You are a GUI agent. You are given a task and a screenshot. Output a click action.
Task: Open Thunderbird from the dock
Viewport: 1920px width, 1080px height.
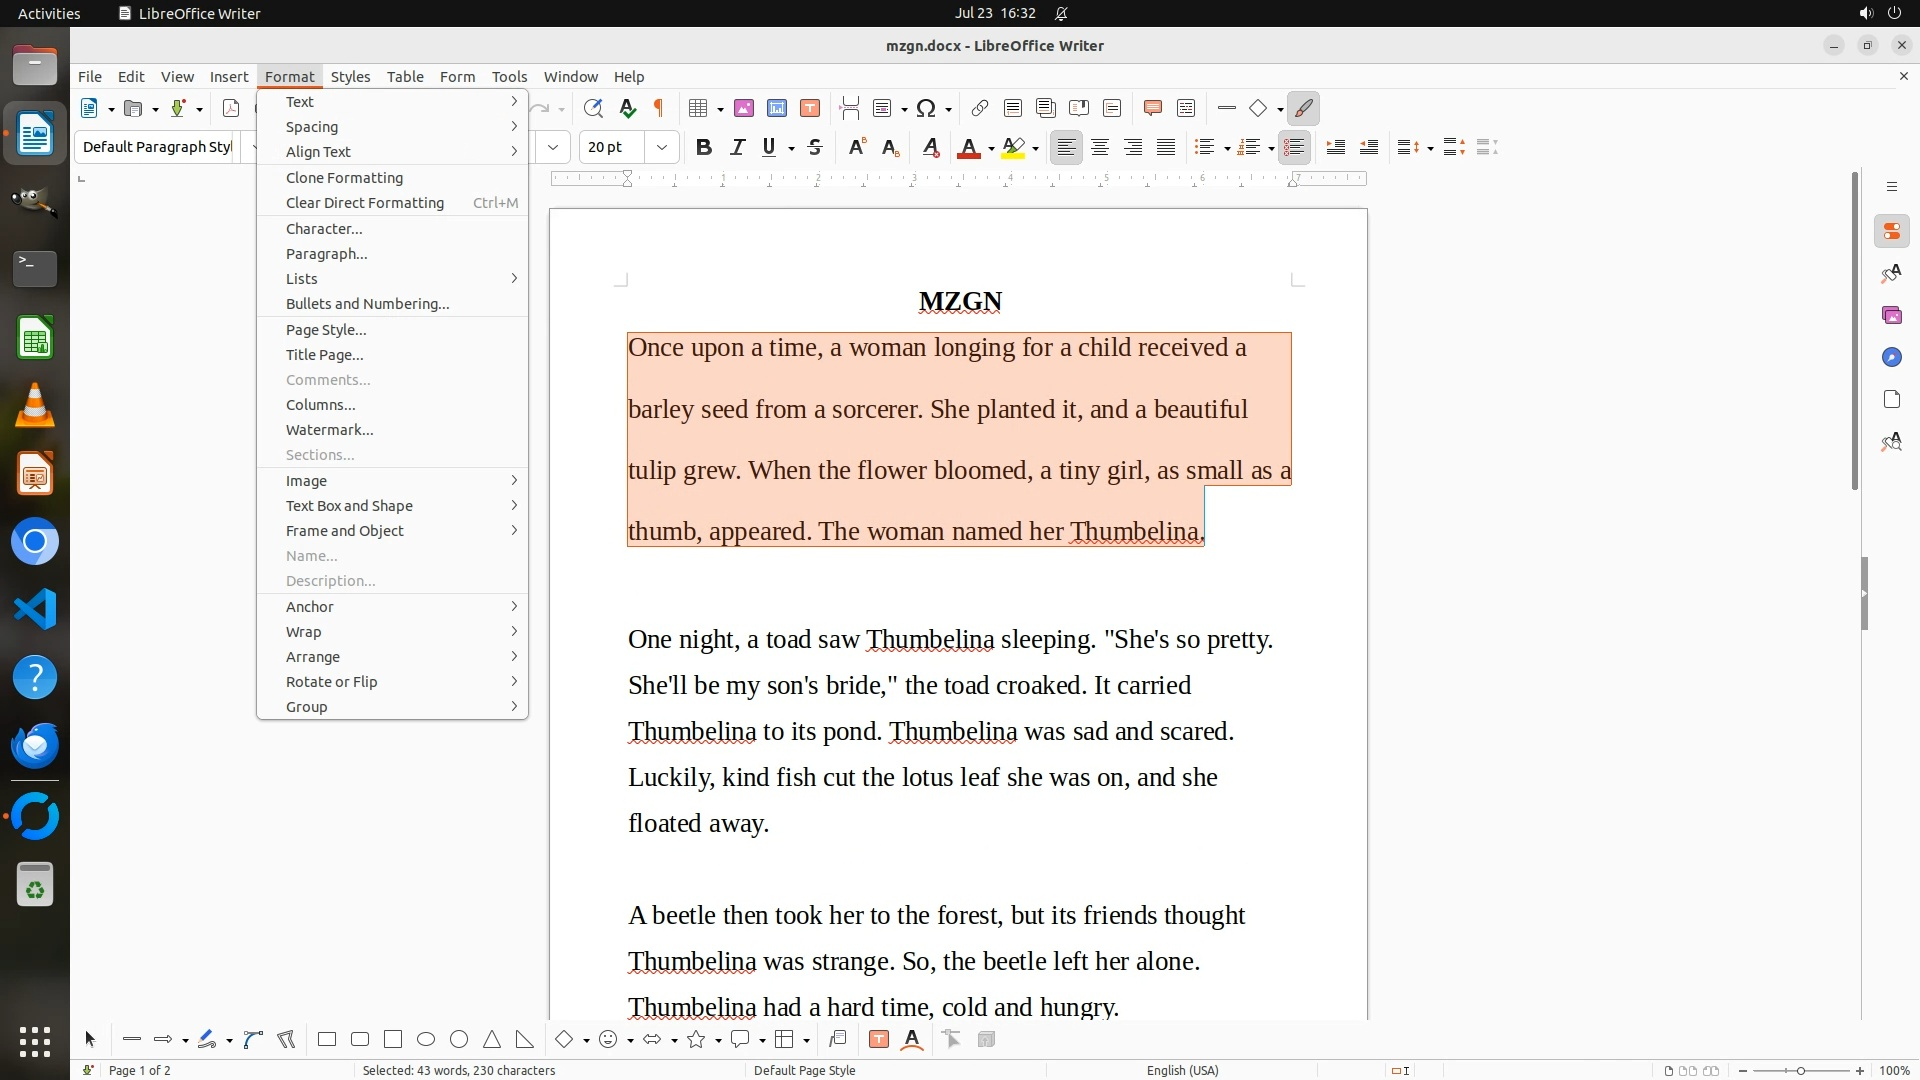coord(35,745)
